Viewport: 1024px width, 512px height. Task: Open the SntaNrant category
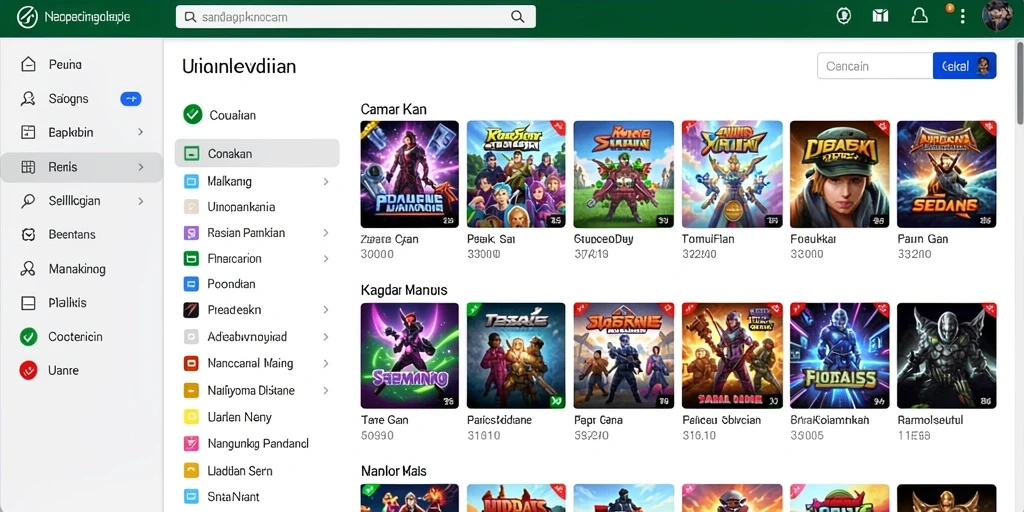[x=233, y=496]
